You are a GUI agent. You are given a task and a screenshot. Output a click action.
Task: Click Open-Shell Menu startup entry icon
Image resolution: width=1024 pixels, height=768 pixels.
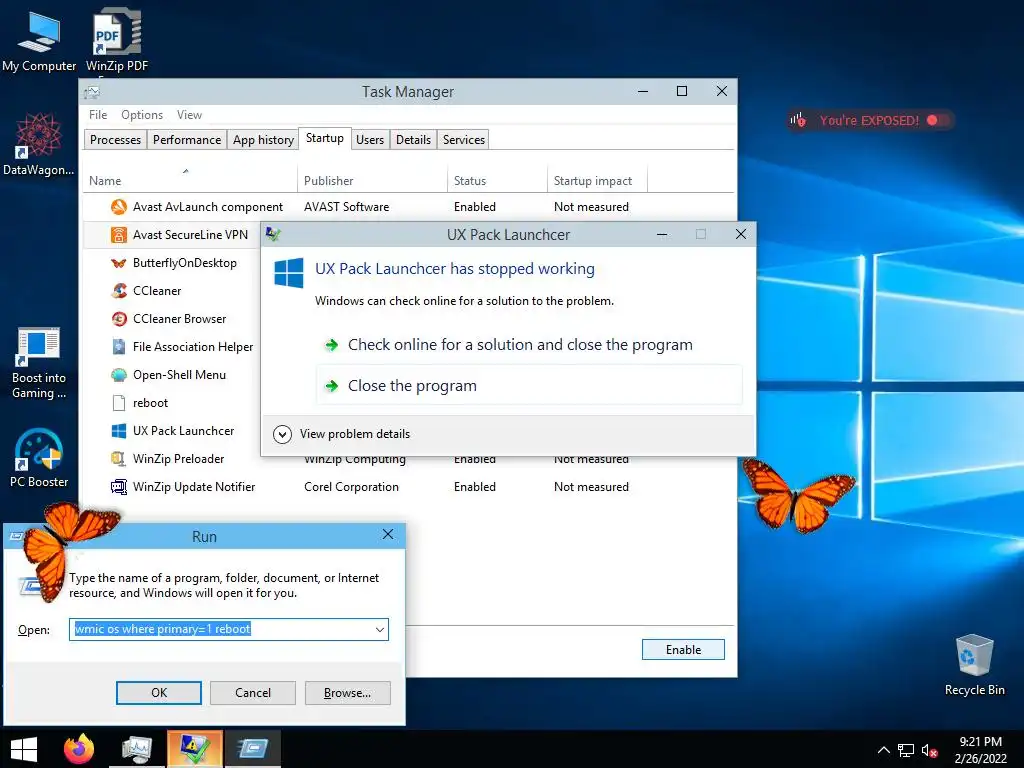pyautogui.click(x=119, y=375)
